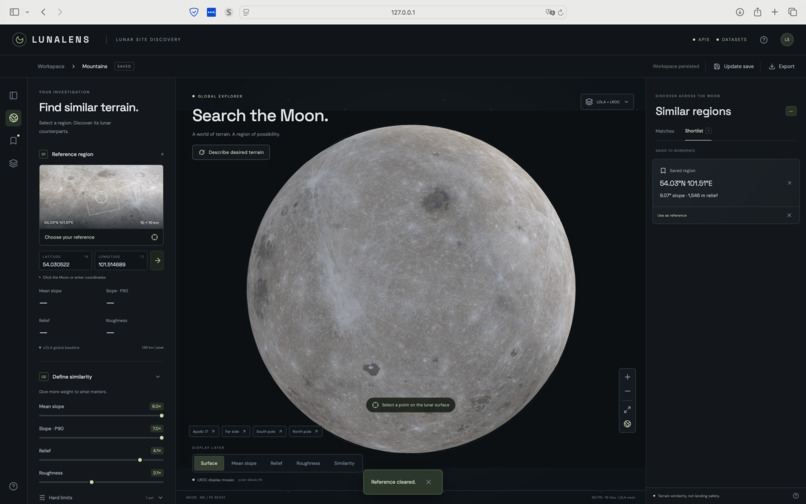This screenshot has height=504, width=806.
Task: Open the terrain explorer globe icon in left rail
Action: tap(13, 118)
